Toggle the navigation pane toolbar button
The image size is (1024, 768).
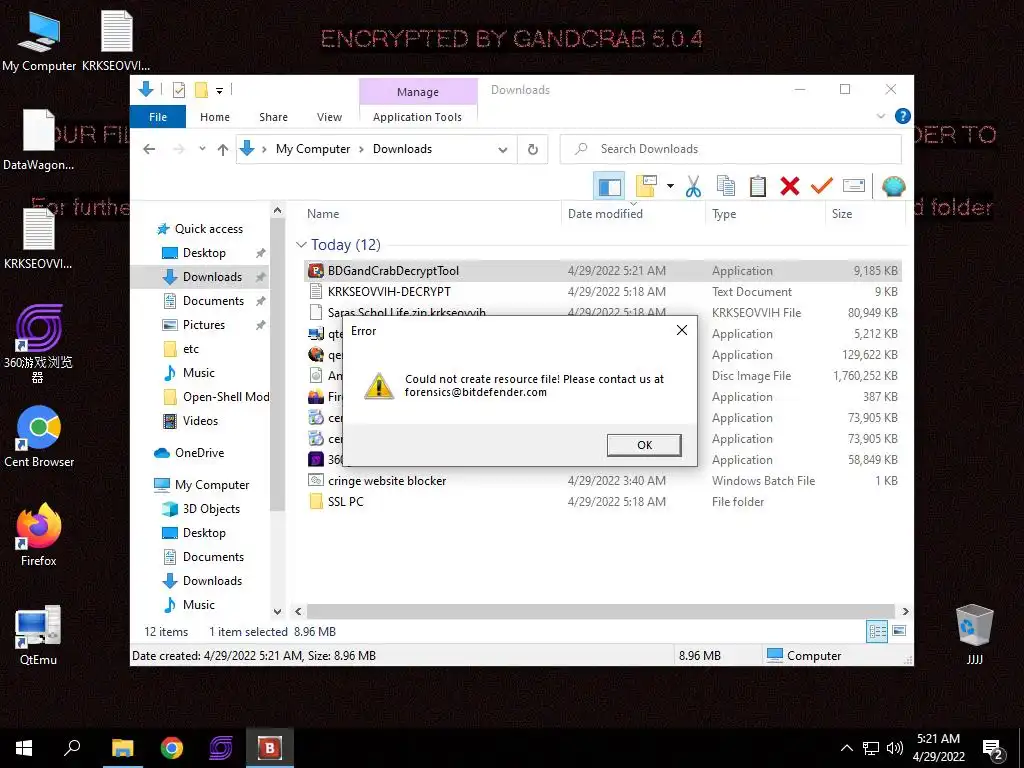pyautogui.click(x=609, y=186)
